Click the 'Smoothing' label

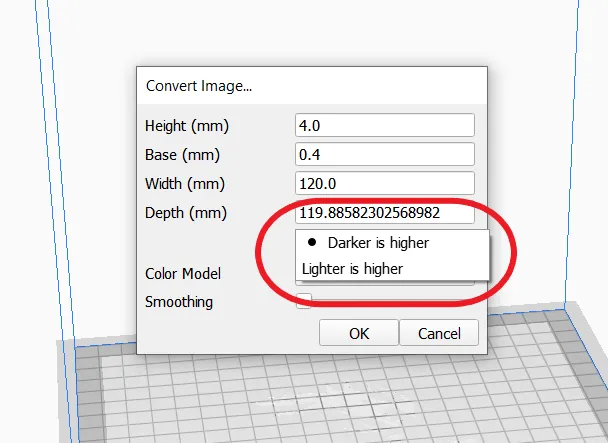pyautogui.click(x=179, y=302)
